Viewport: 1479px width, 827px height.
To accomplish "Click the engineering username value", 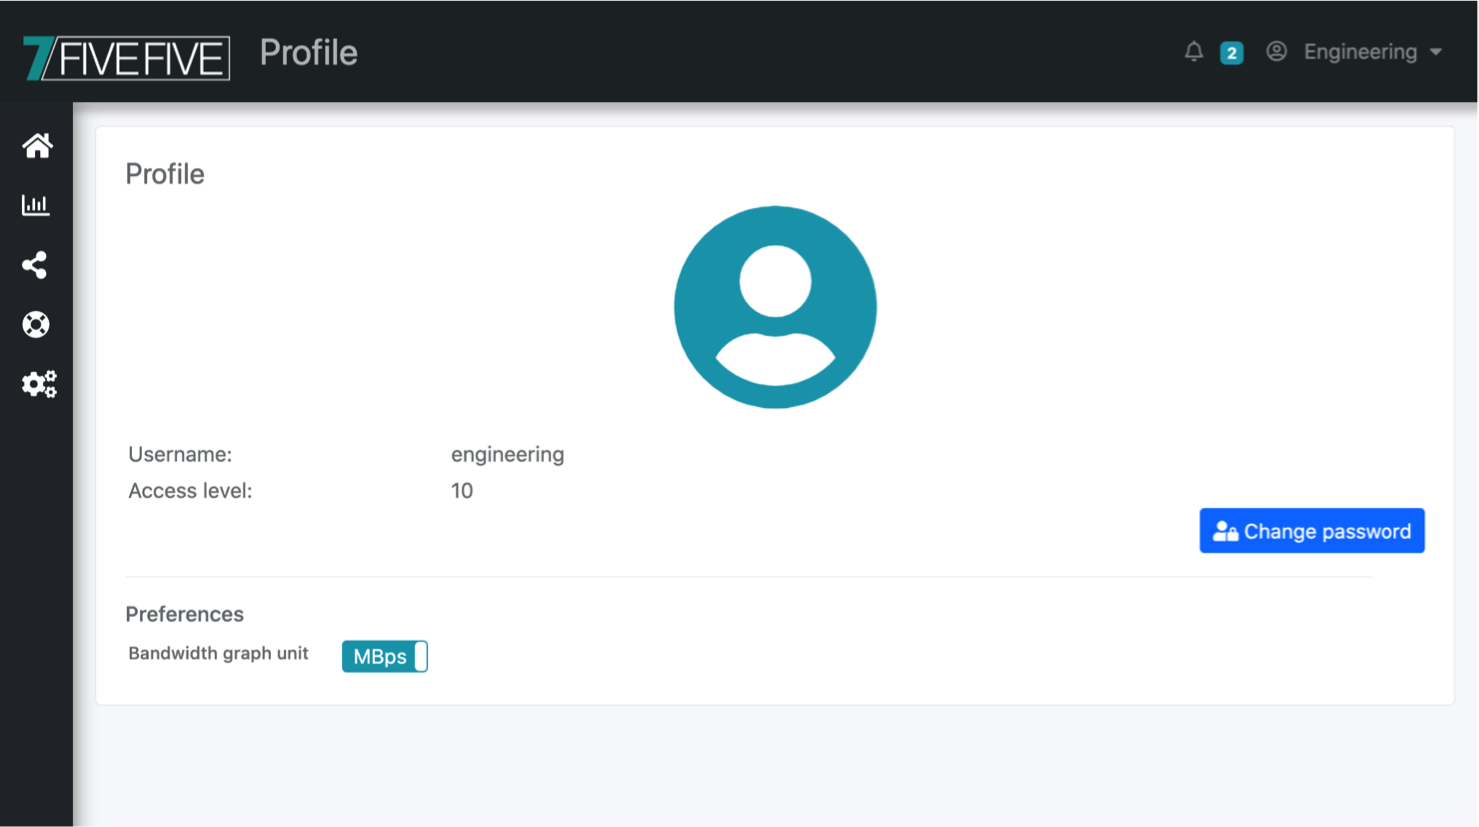I will click(507, 454).
